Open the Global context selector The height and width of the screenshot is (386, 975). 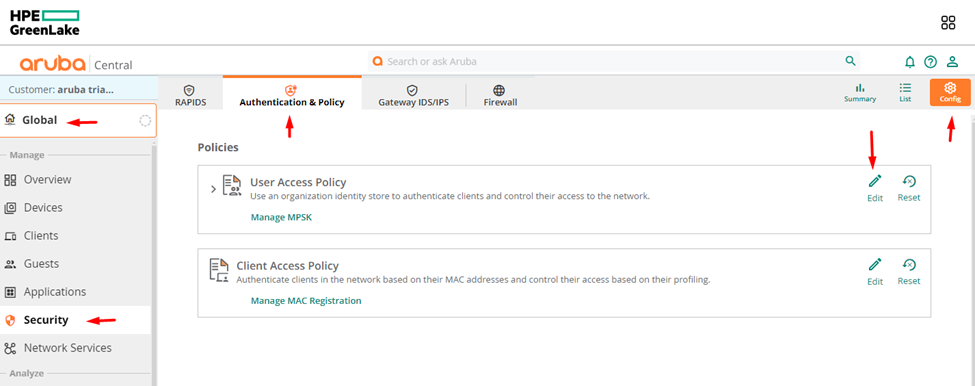[x=78, y=121]
